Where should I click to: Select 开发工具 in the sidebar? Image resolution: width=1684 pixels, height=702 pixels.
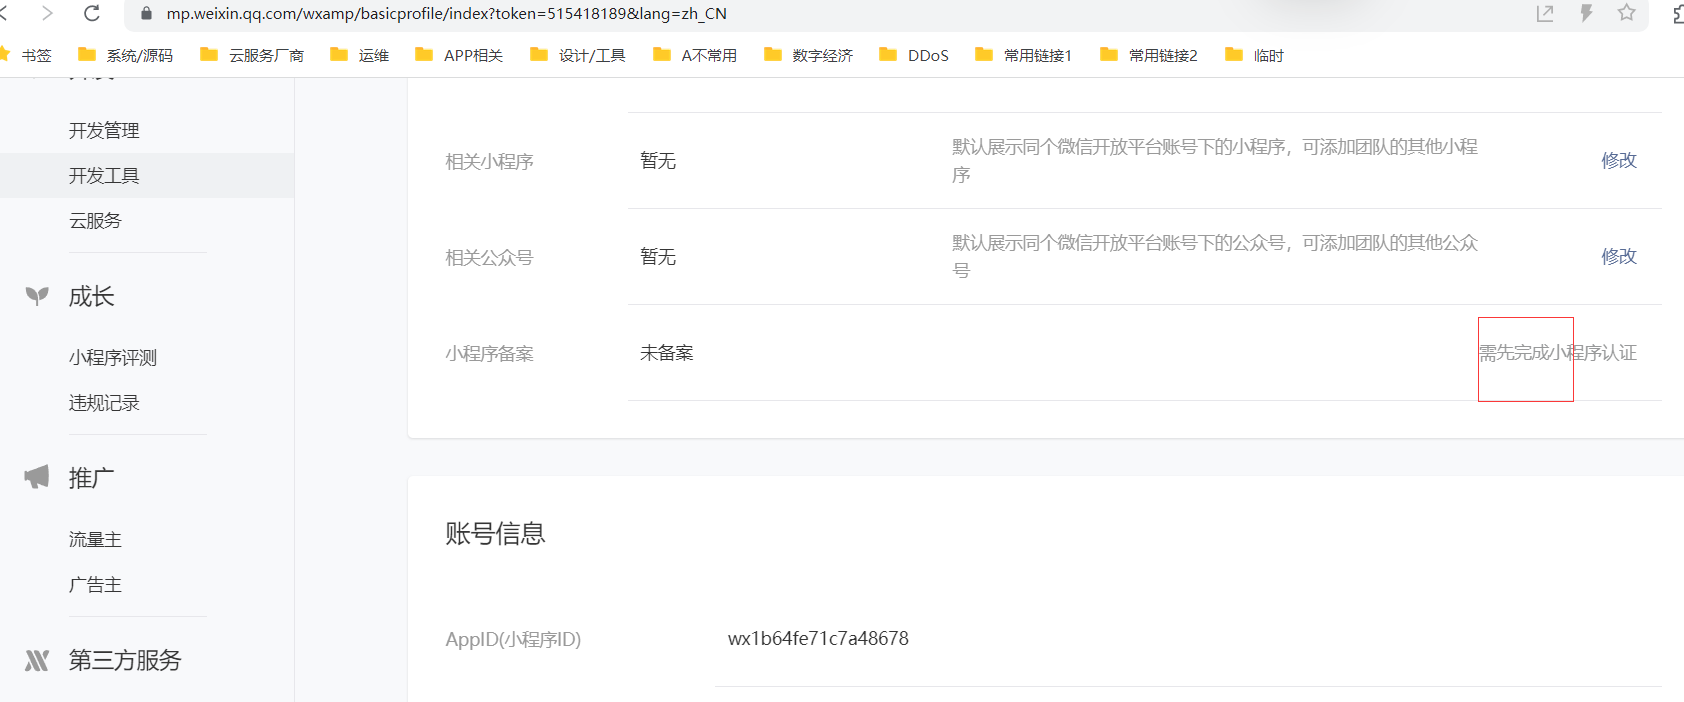click(104, 175)
